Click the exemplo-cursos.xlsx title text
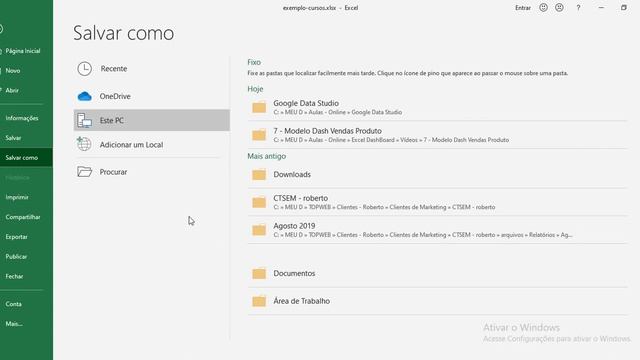 tap(309, 8)
